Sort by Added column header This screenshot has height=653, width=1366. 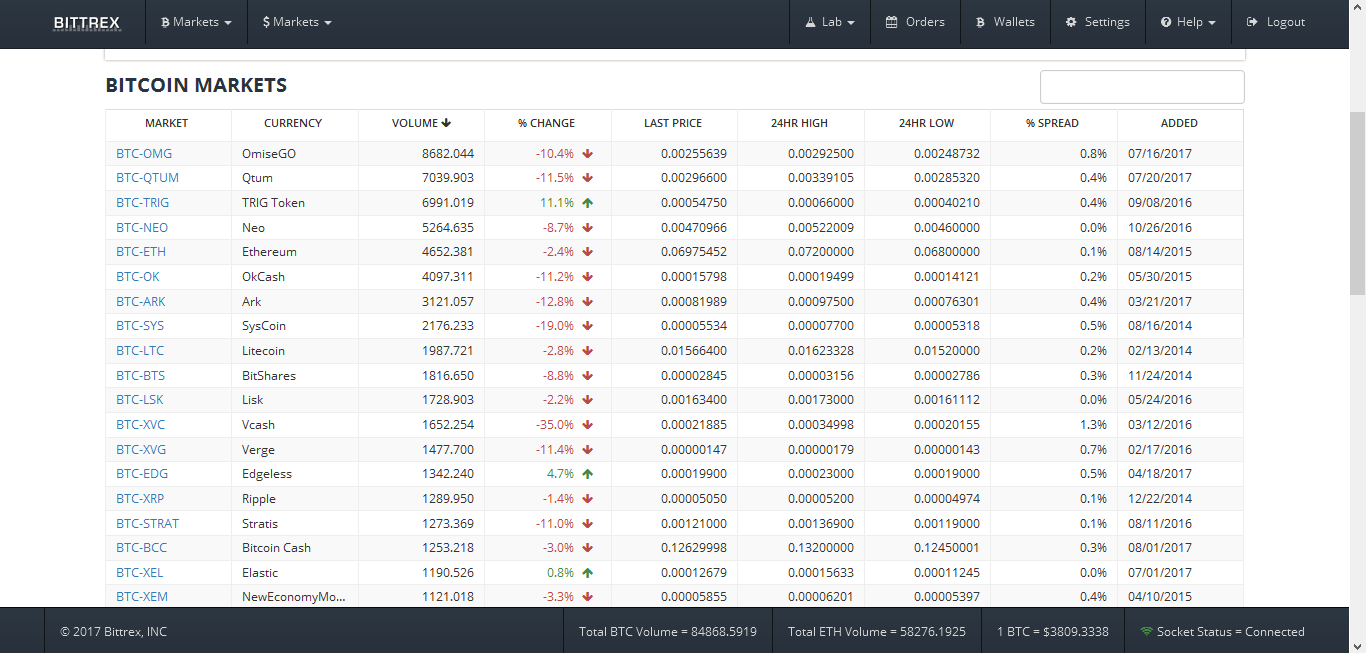[1179, 123]
